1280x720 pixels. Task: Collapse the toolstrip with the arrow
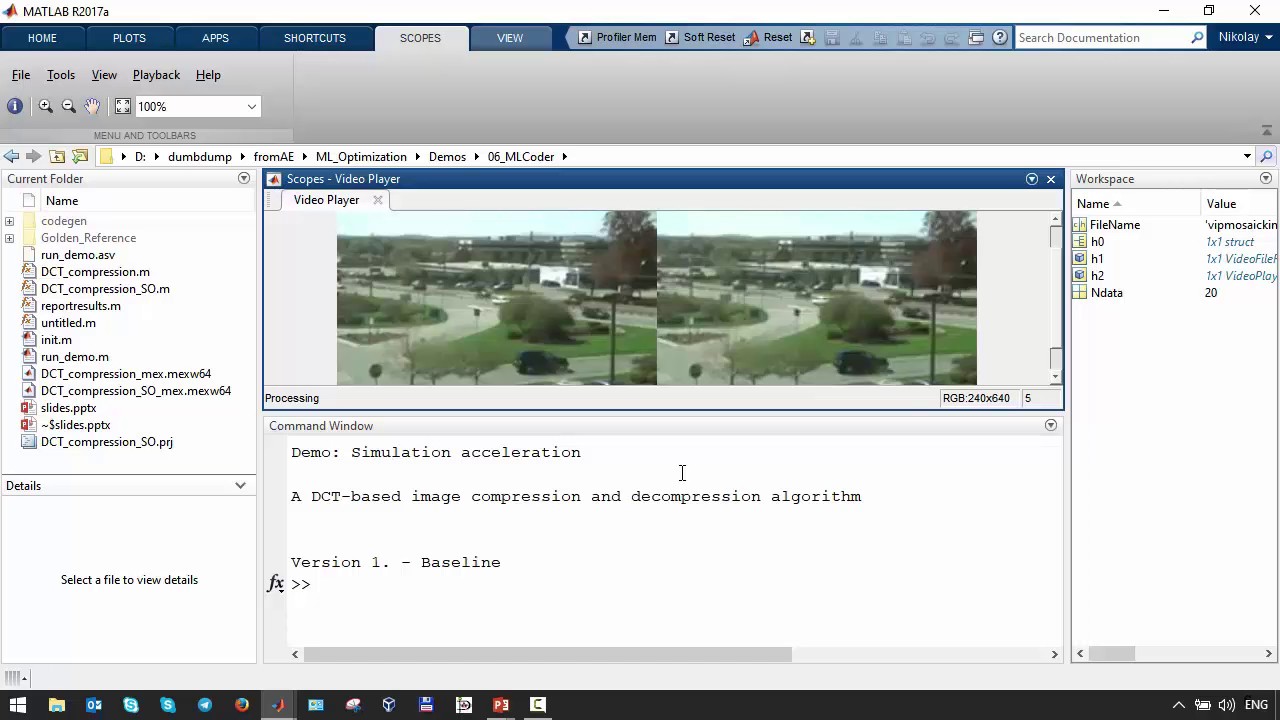pos(1267,130)
